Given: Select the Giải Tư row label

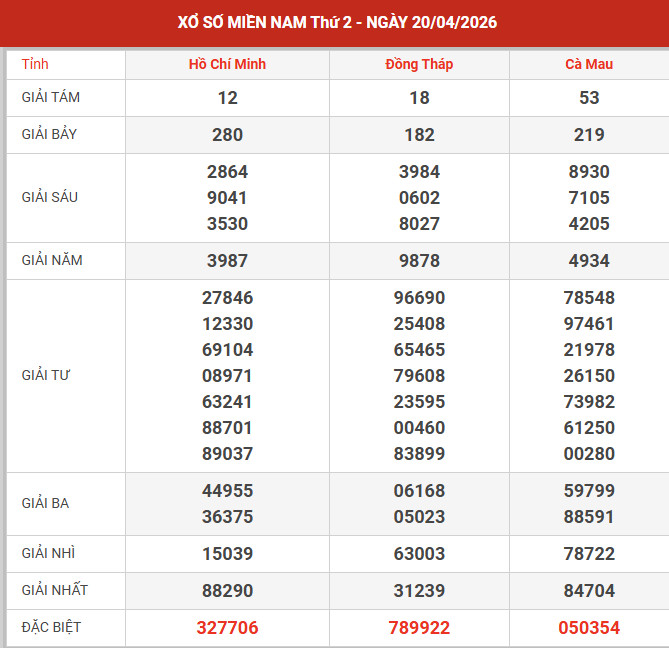Looking at the screenshot, I should [x=47, y=375].
